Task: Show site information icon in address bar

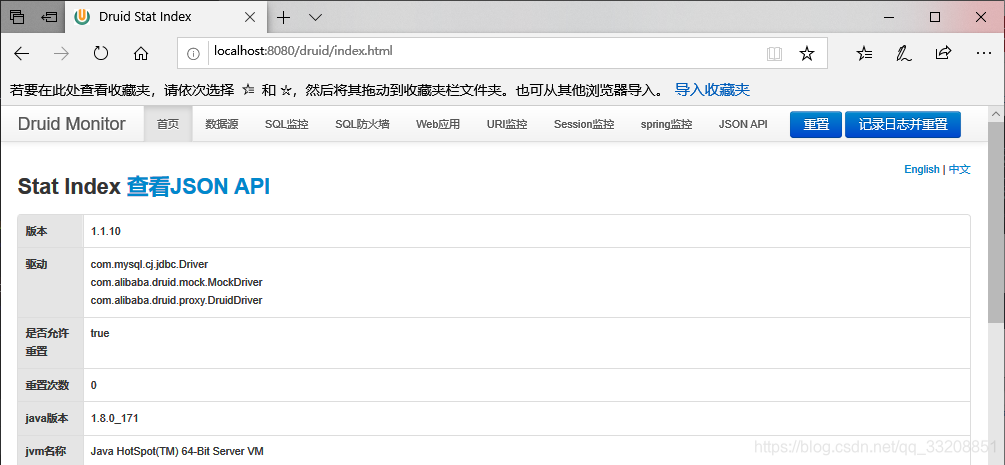Action: pyautogui.click(x=193, y=53)
